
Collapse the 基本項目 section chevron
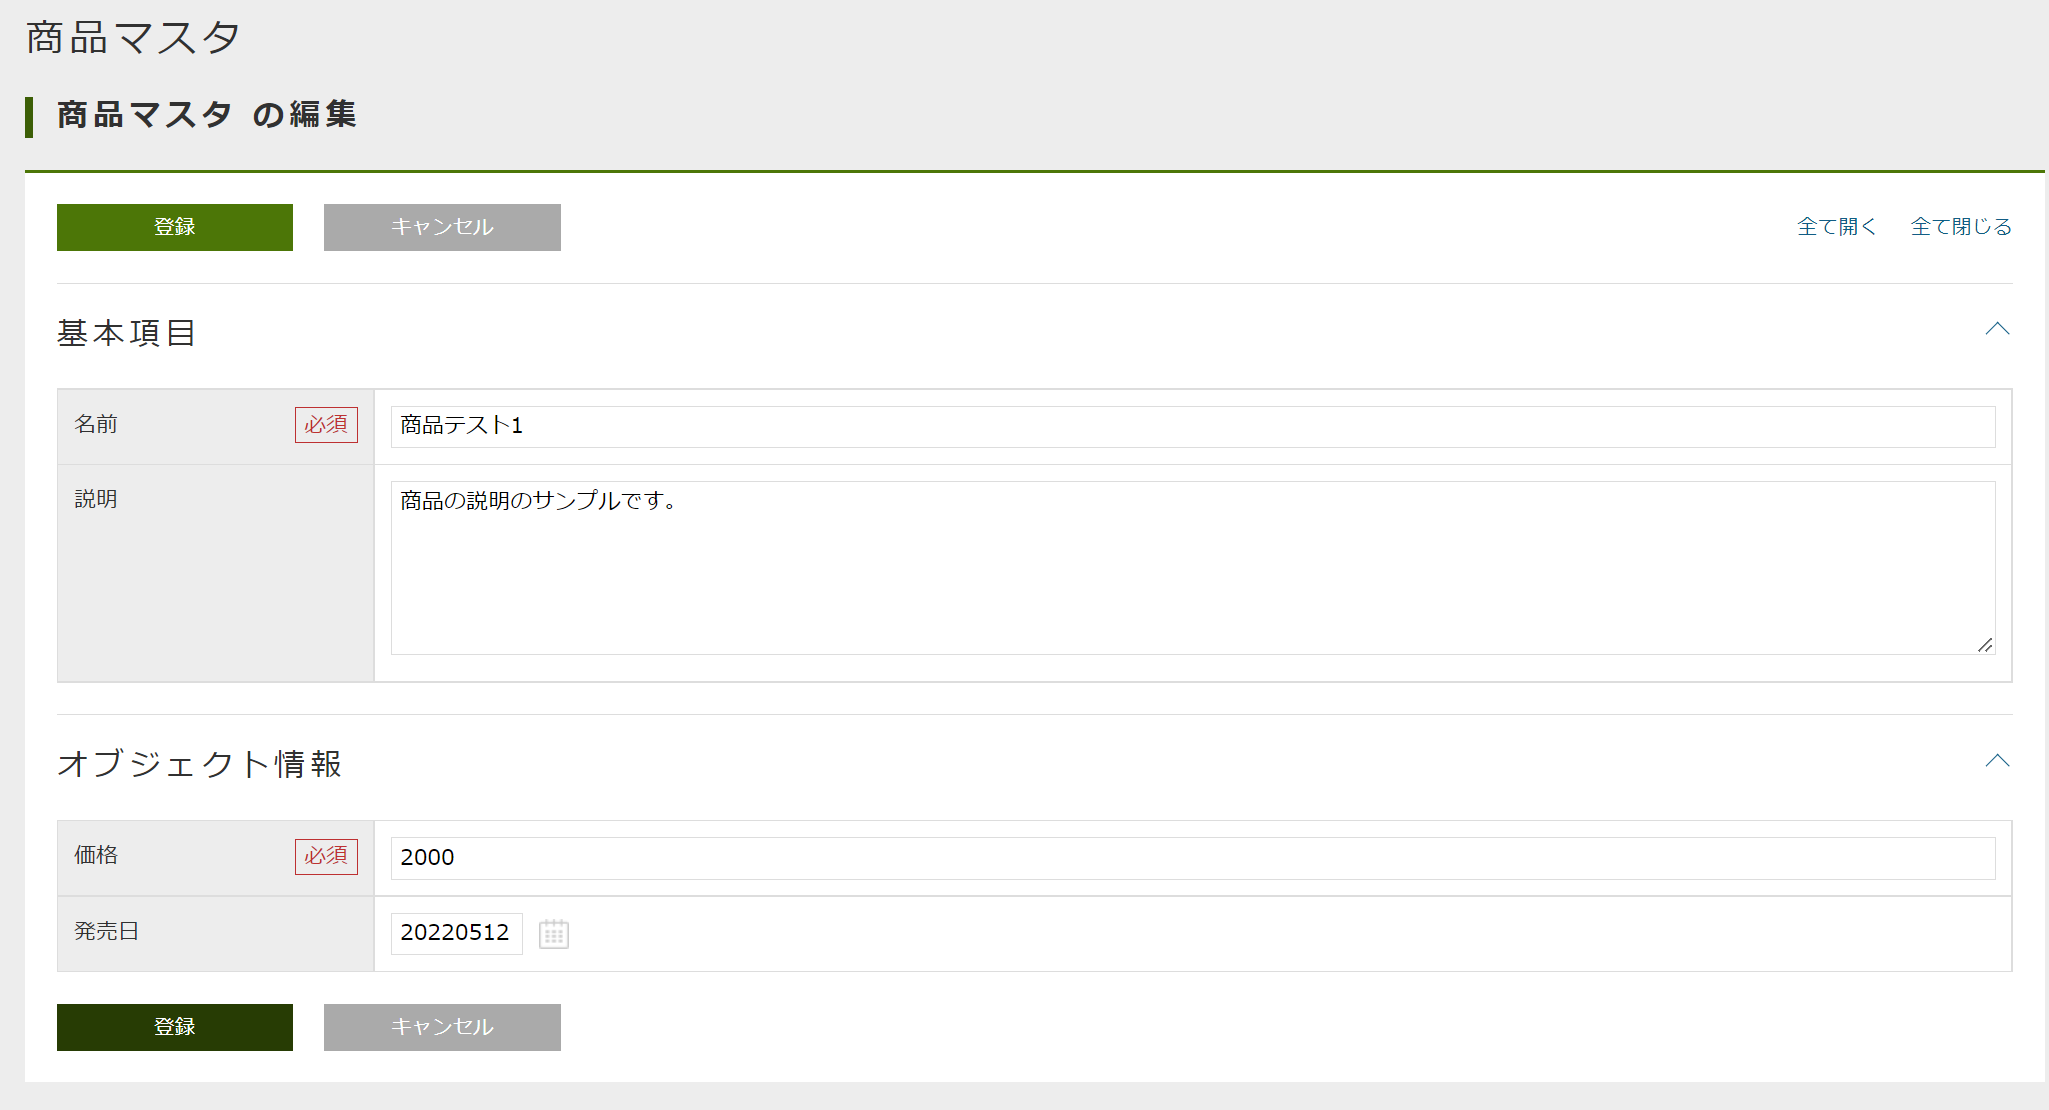[x=1997, y=330]
